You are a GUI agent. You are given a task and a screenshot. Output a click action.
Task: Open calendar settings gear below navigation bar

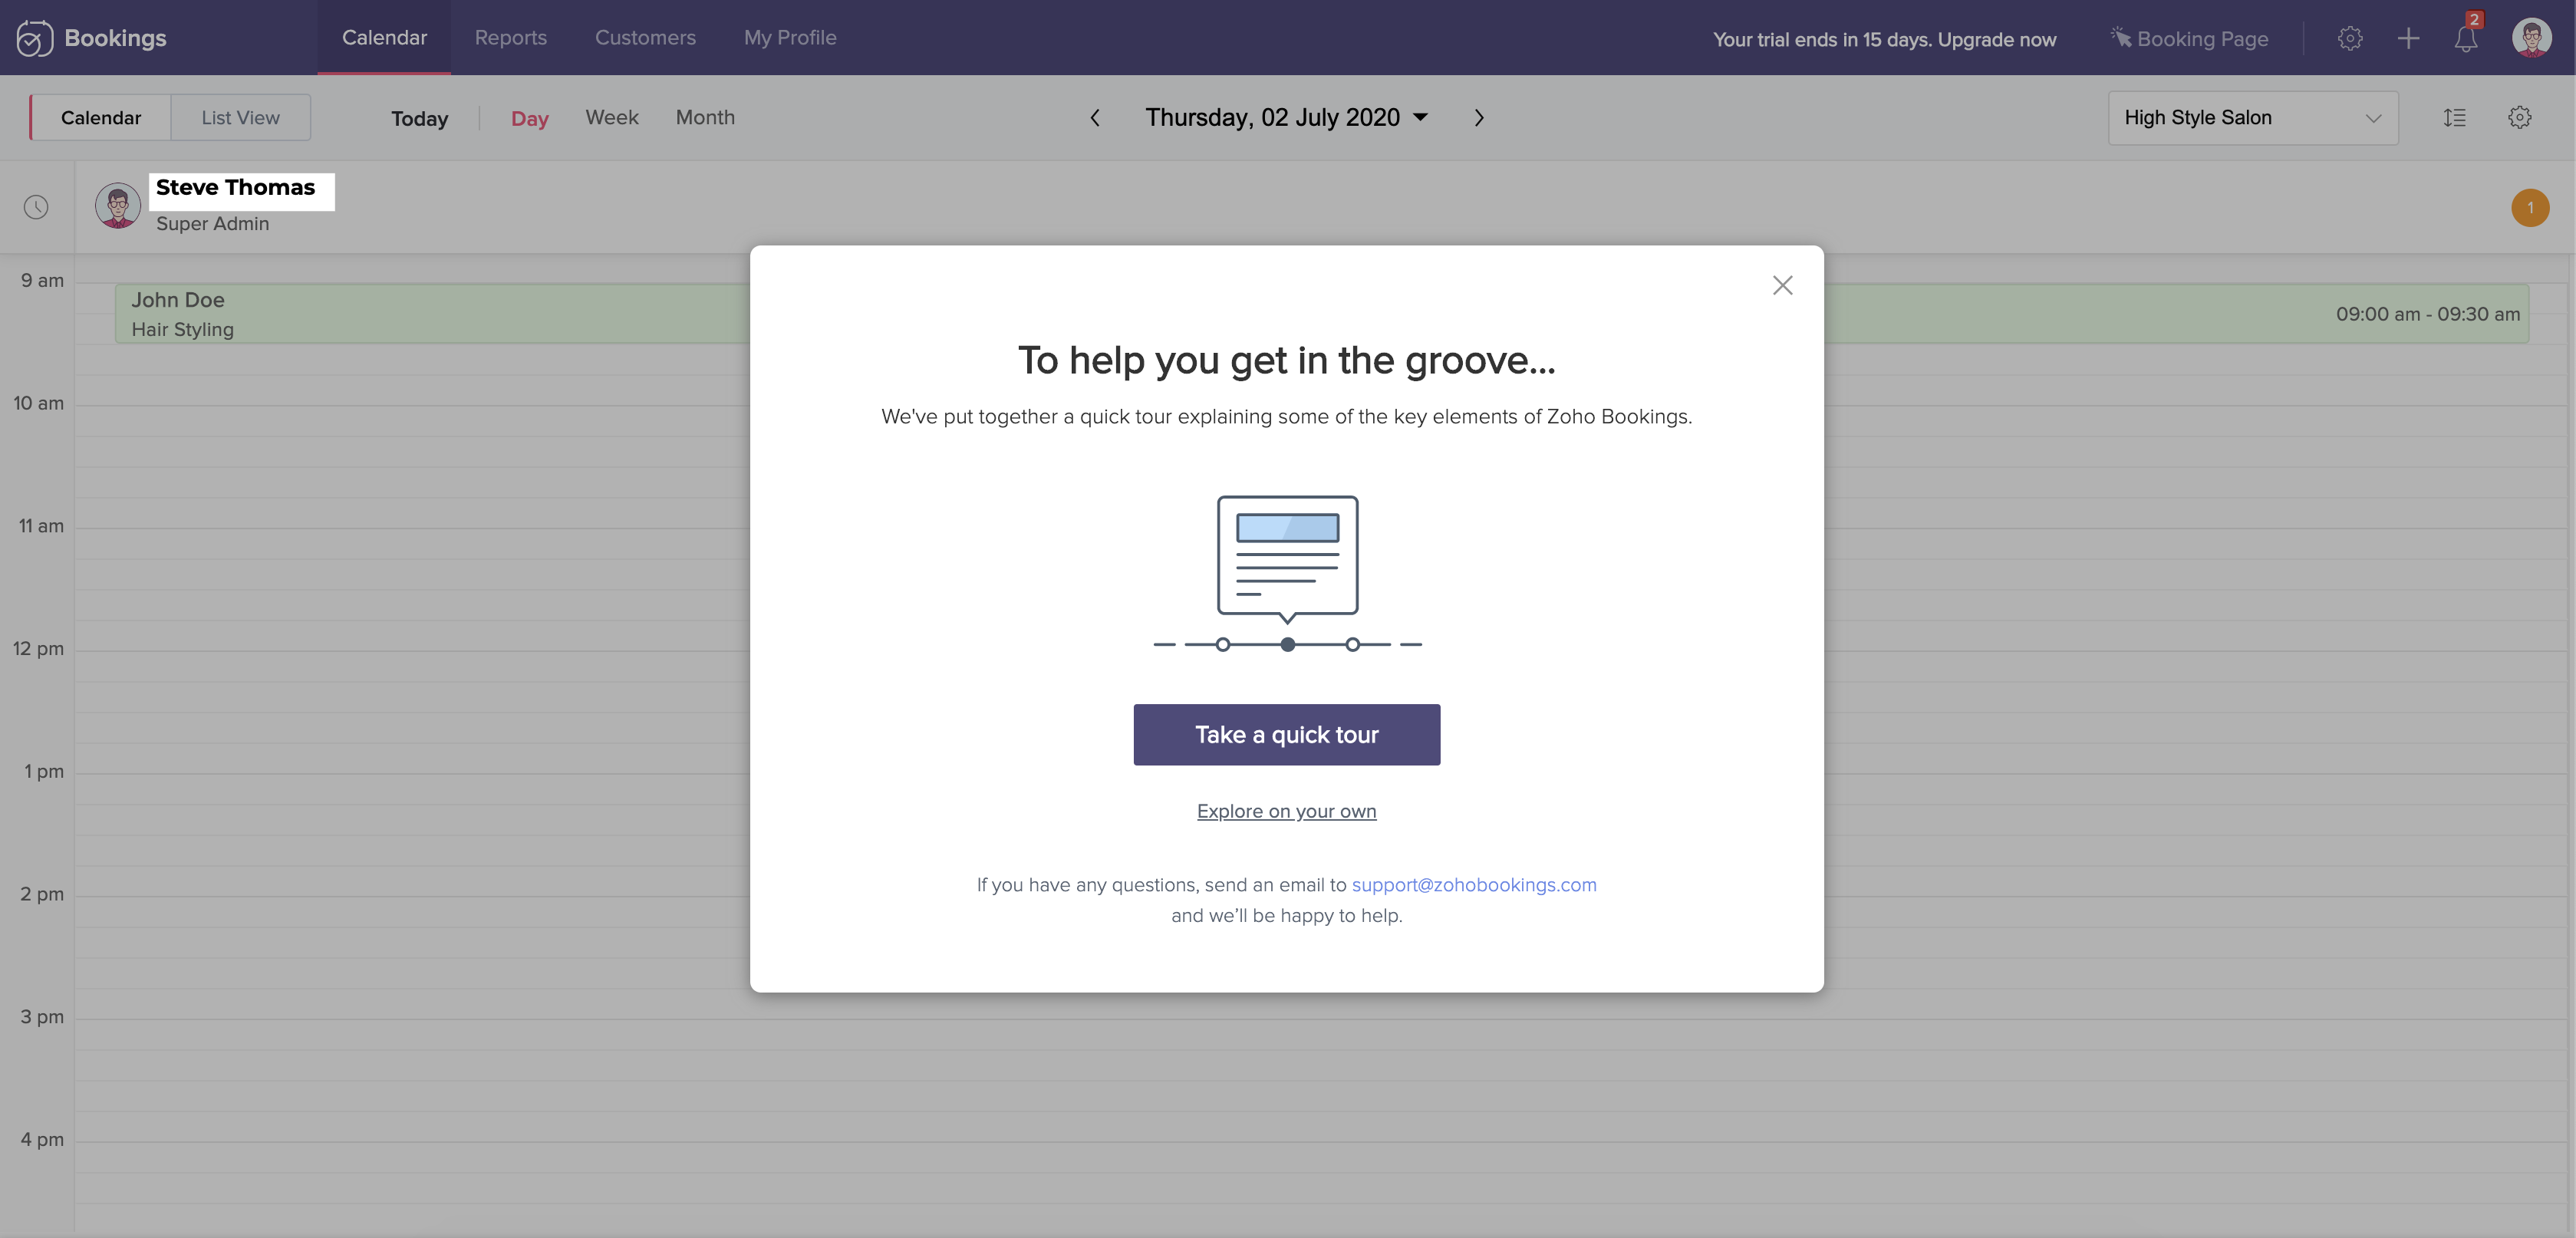[x=2519, y=118]
